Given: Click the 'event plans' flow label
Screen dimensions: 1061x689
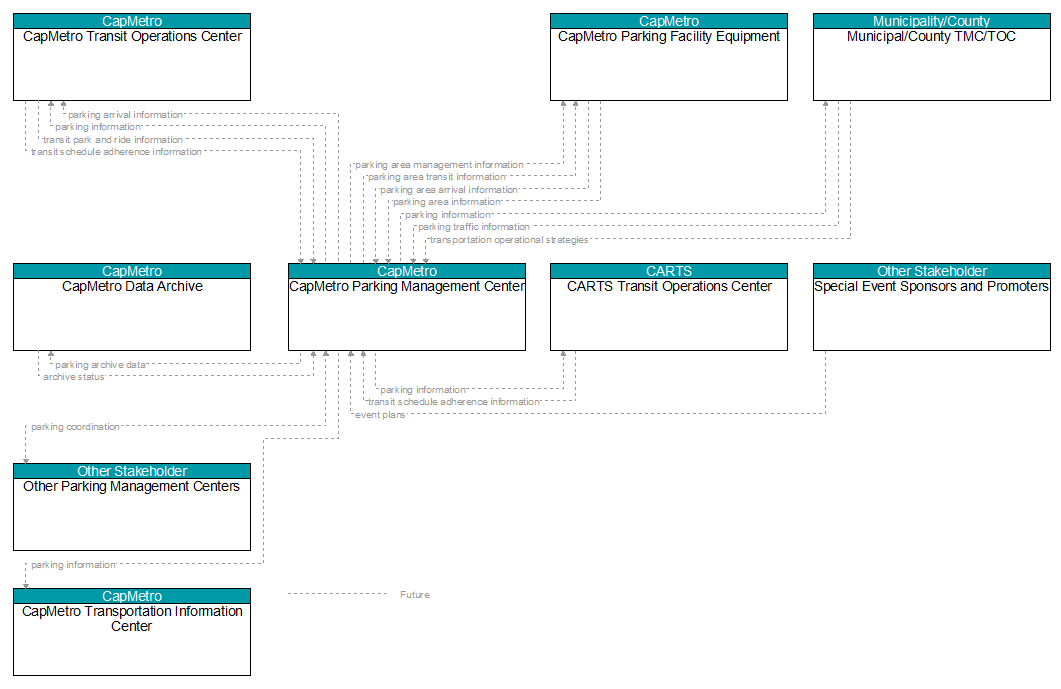Looking at the screenshot, I should [380, 415].
